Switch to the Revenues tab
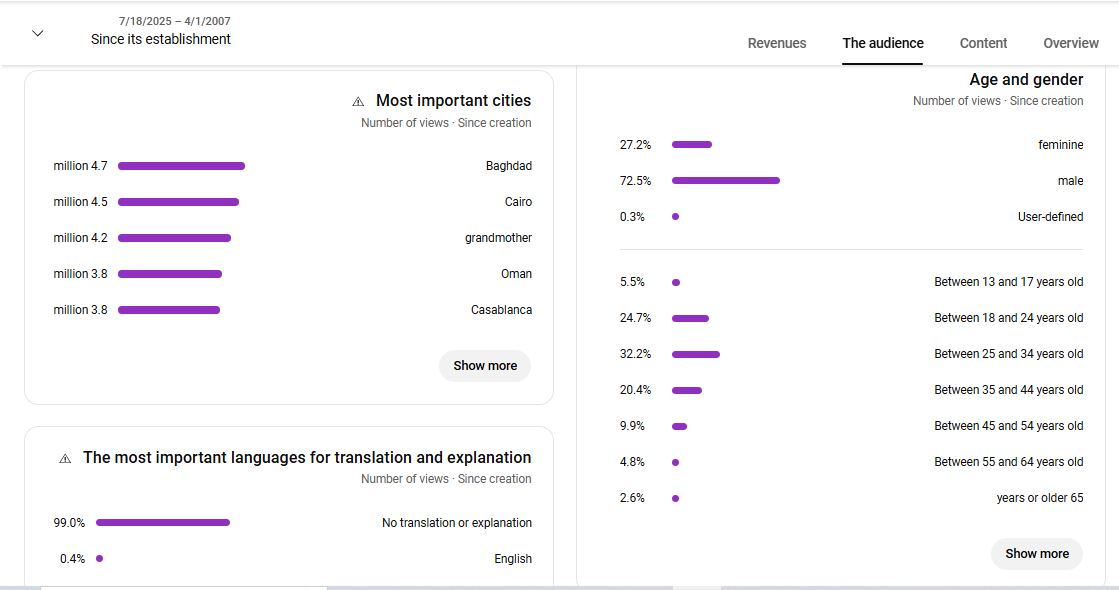Viewport: 1119px width, 590px height. click(777, 43)
